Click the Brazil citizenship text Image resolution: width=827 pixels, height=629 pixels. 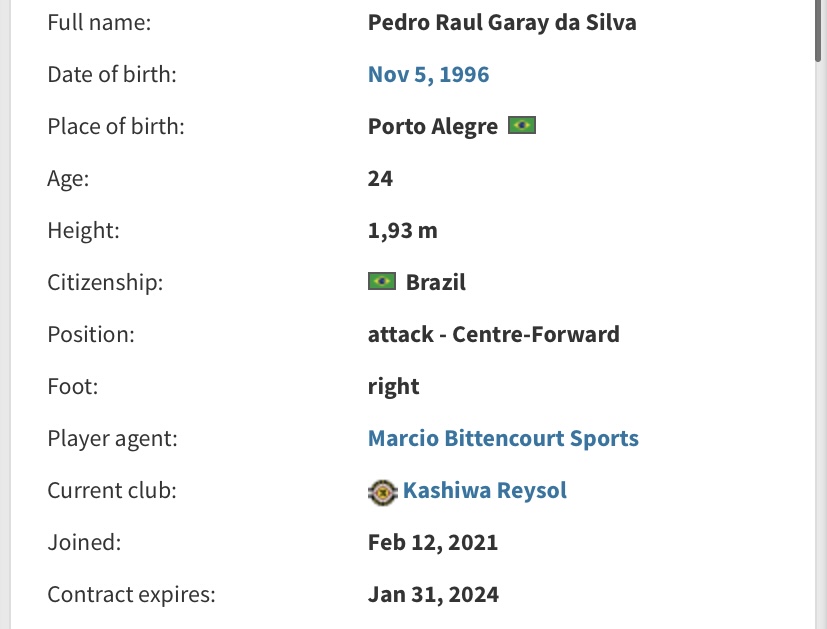point(436,282)
